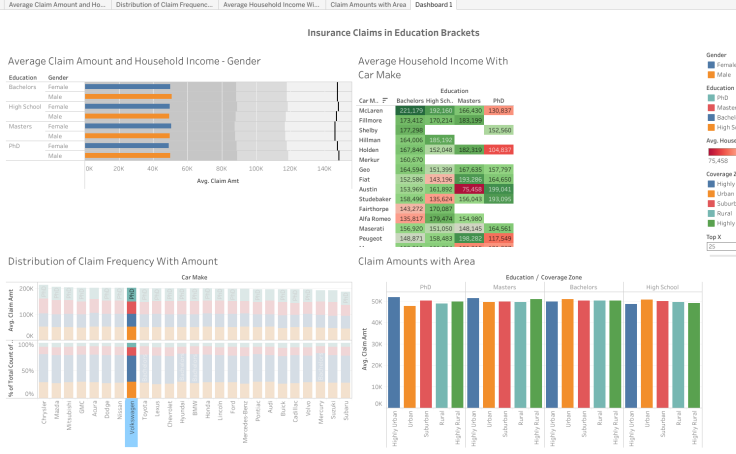The height and width of the screenshot is (454, 736).
Task: Select the Rural swatch in Coverage legend
Action: tap(711, 212)
